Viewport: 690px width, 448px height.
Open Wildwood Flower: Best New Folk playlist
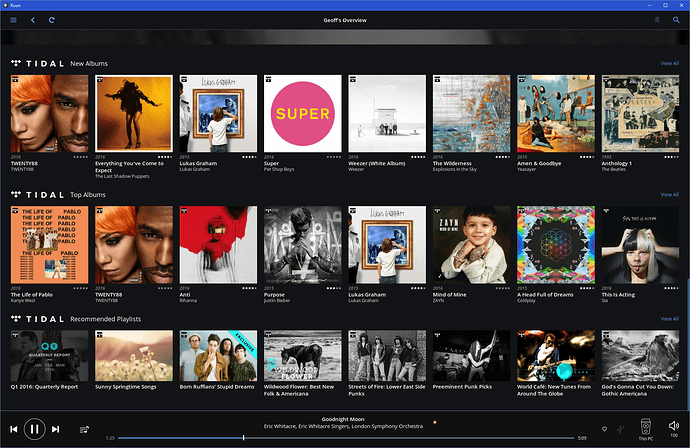tap(303, 356)
